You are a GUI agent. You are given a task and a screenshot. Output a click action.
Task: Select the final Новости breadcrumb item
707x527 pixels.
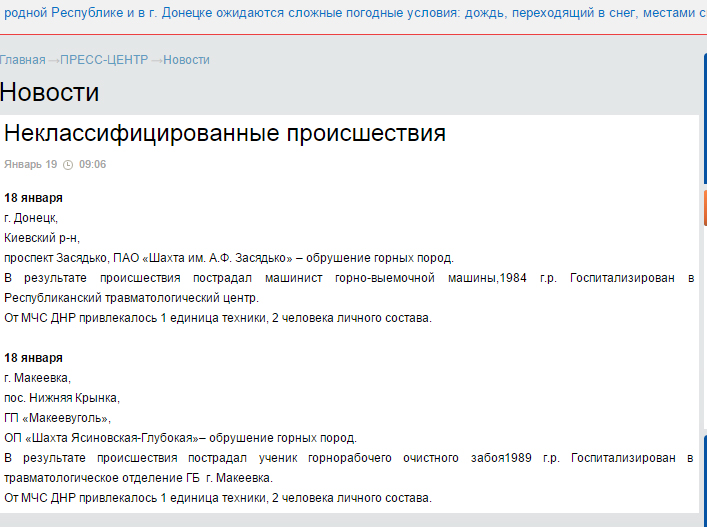[x=187, y=60]
